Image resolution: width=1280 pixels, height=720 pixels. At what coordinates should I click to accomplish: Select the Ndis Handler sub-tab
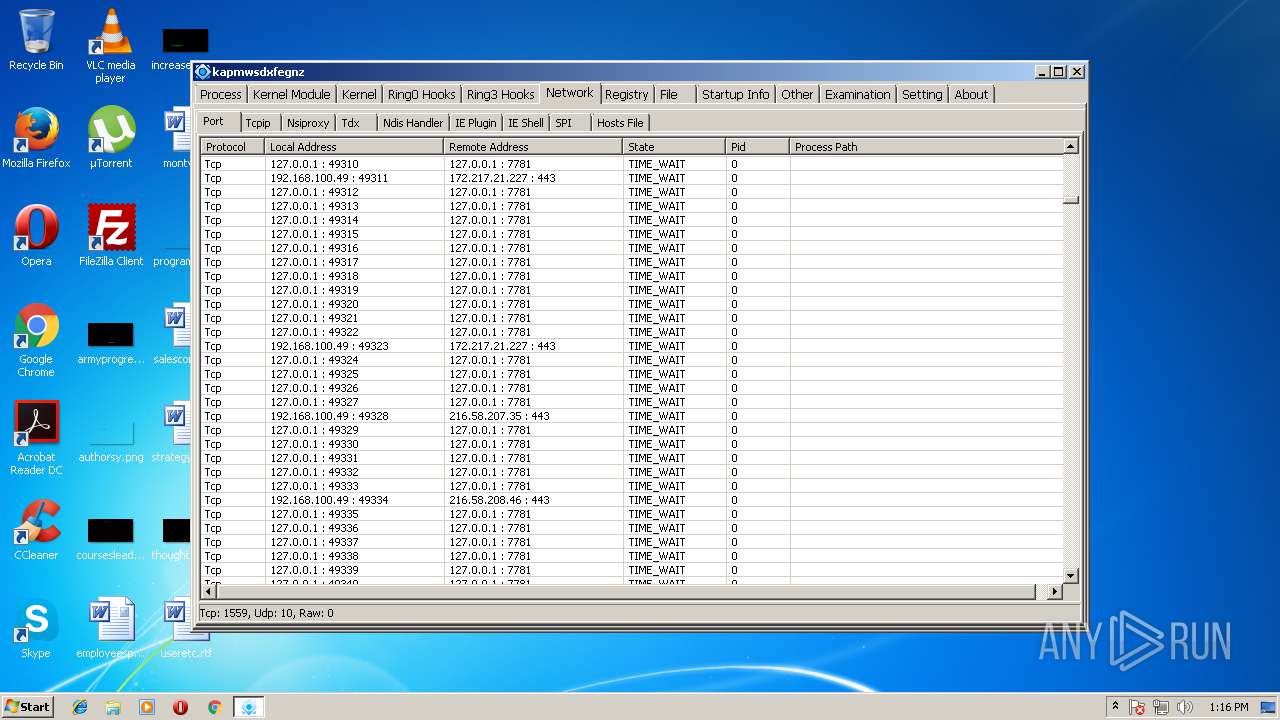(413, 123)
